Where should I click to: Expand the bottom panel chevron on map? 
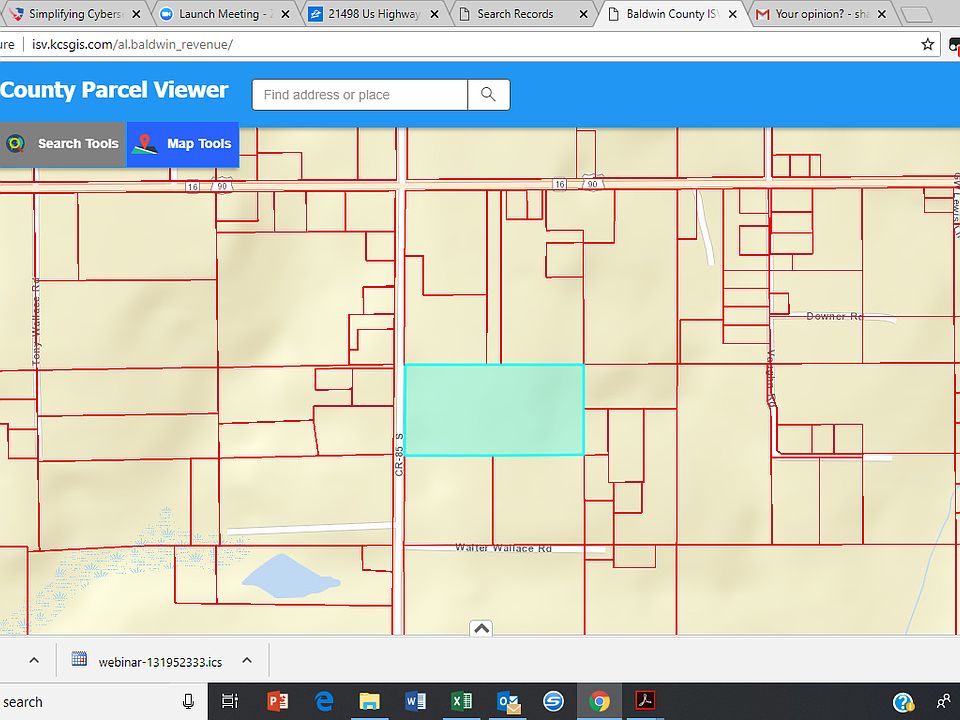click(481, 628)
